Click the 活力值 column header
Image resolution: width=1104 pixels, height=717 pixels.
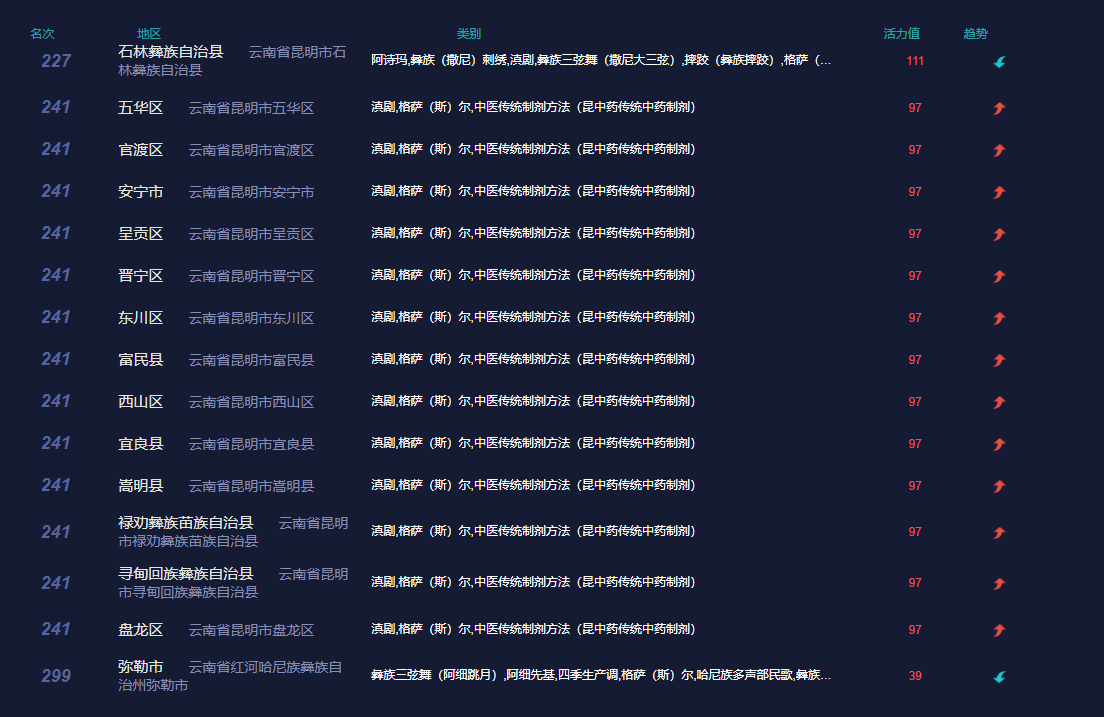(901, 34)
